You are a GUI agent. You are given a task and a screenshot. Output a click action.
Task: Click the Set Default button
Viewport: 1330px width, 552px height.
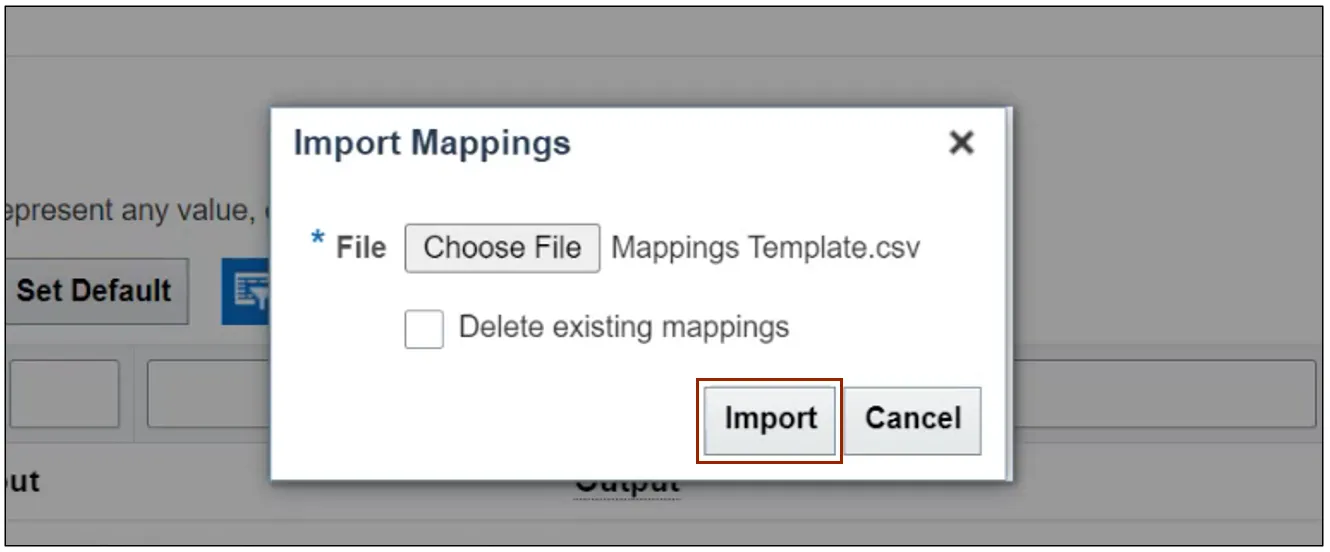click(x=95, y=291)
